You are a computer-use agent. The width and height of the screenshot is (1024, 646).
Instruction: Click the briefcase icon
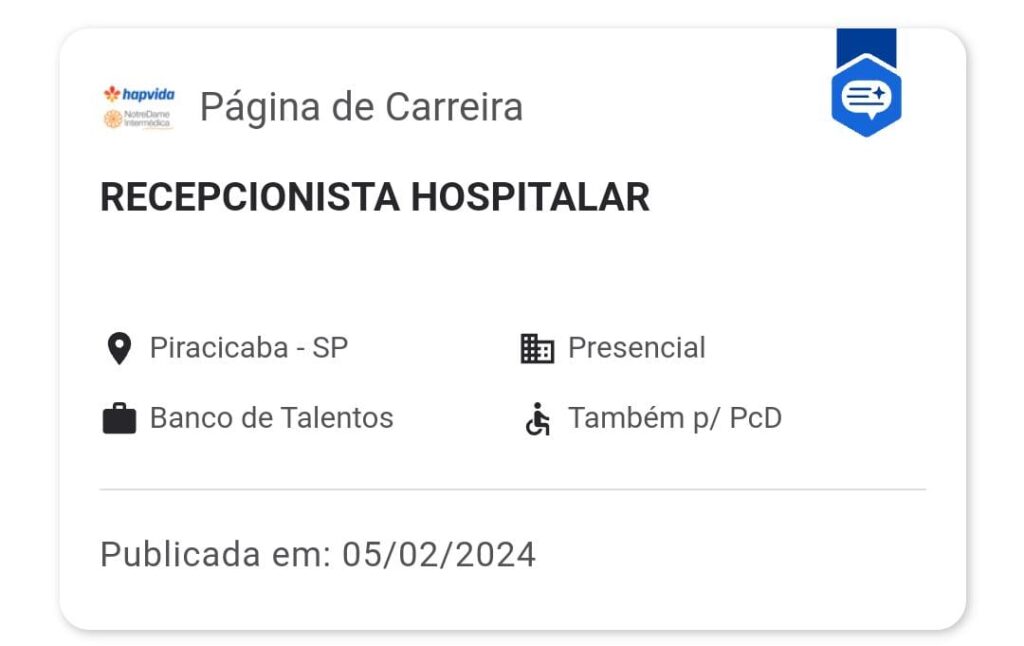pyautogui.click(x=119, y=418)
